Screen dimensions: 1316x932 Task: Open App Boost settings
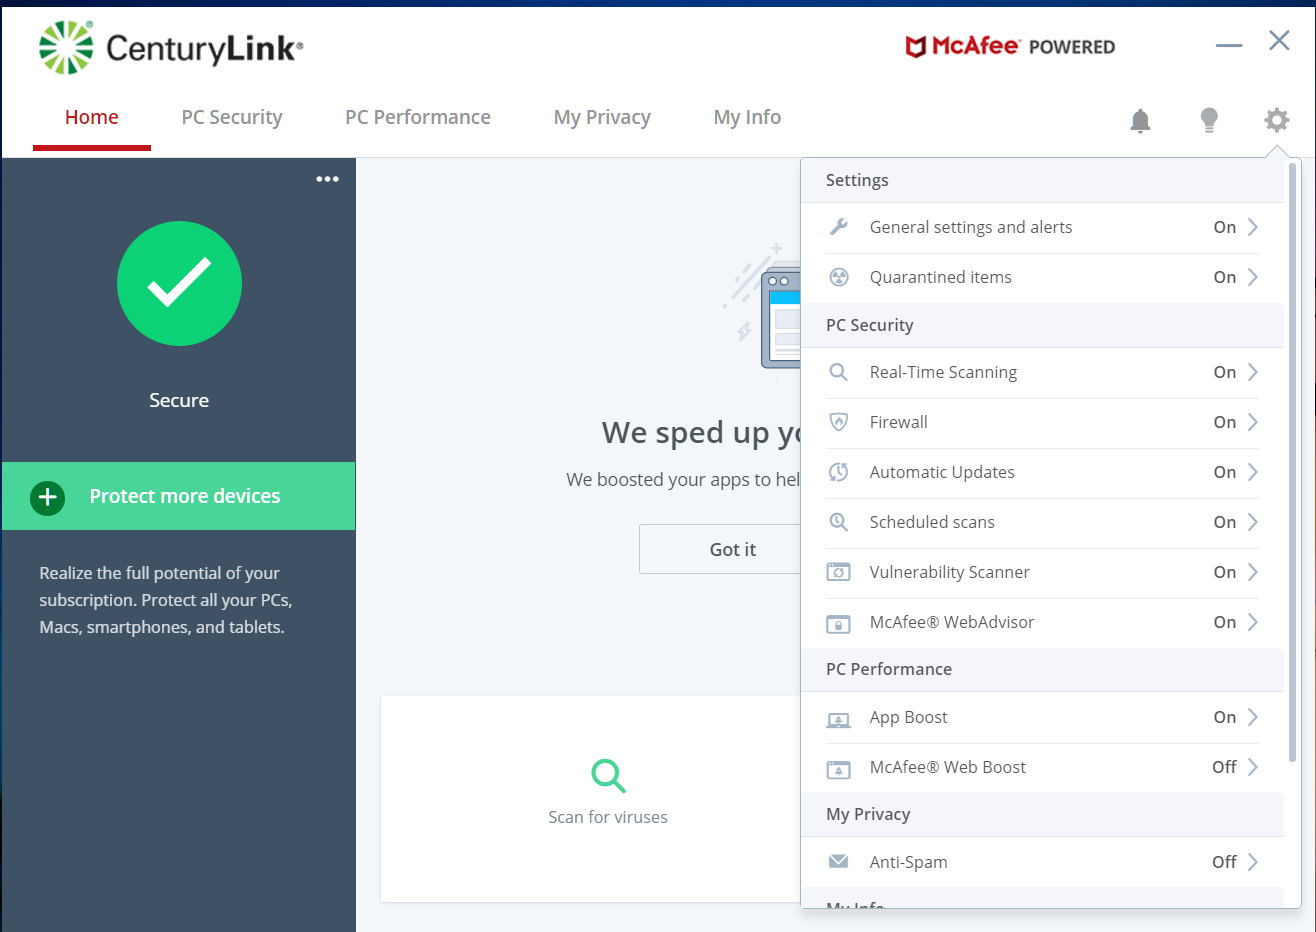[1042, 717]
